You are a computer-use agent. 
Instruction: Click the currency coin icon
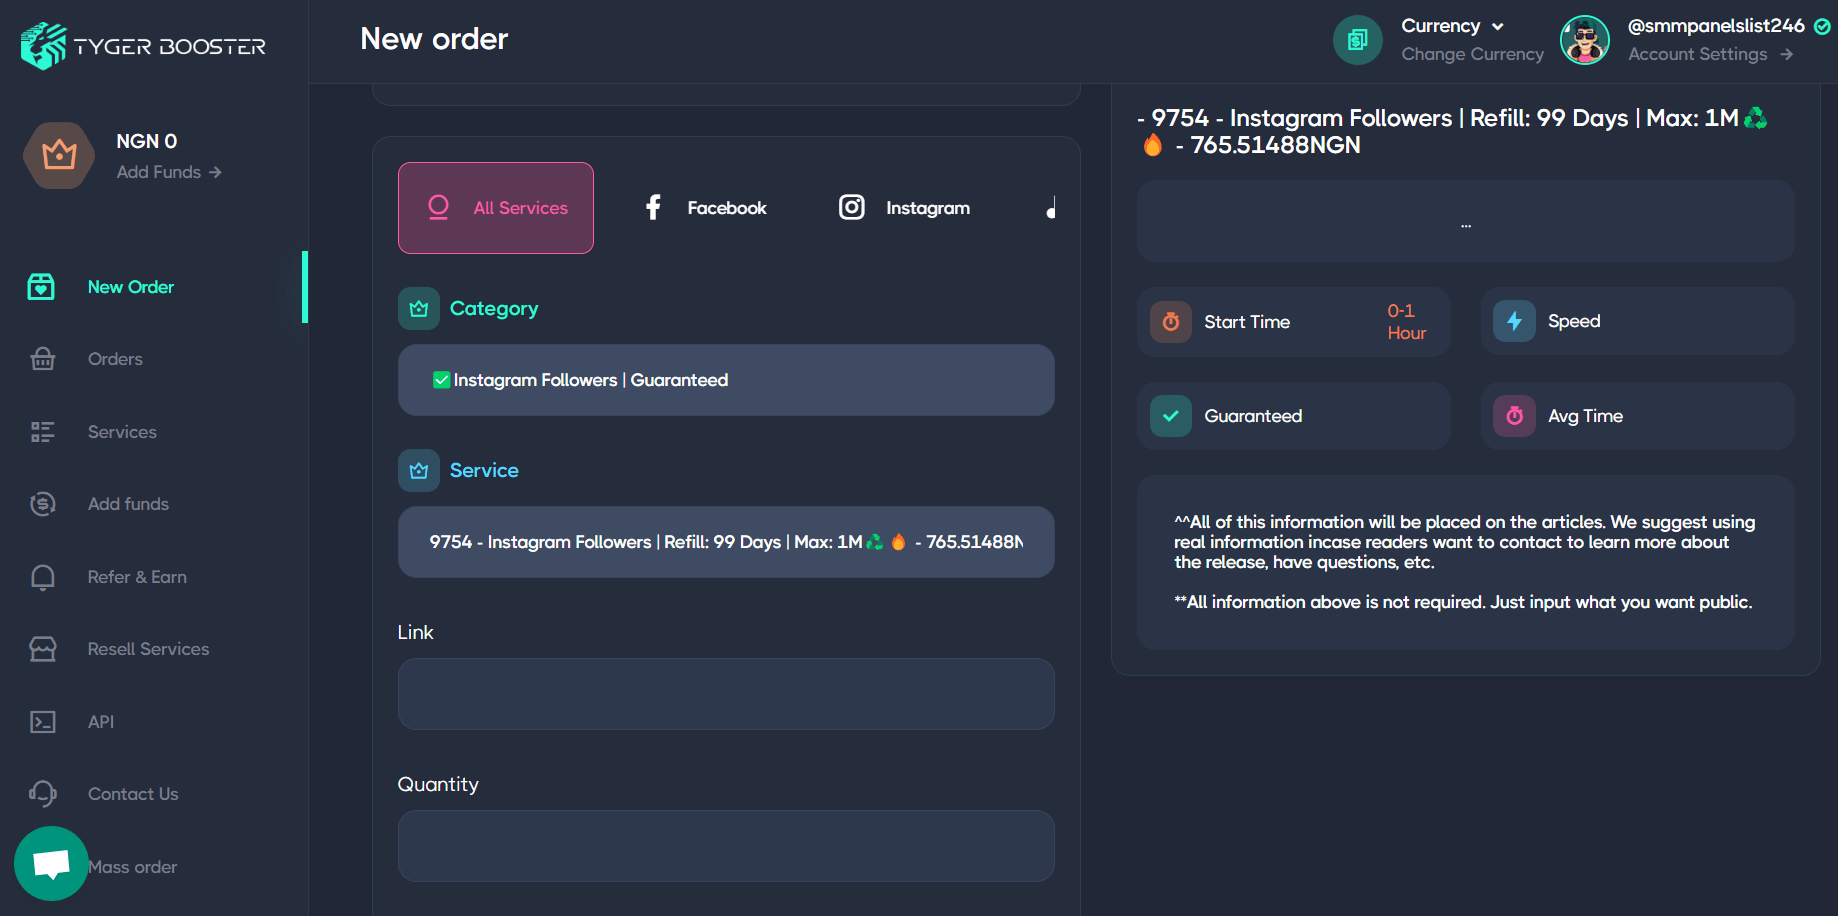tap(1357, 40)
